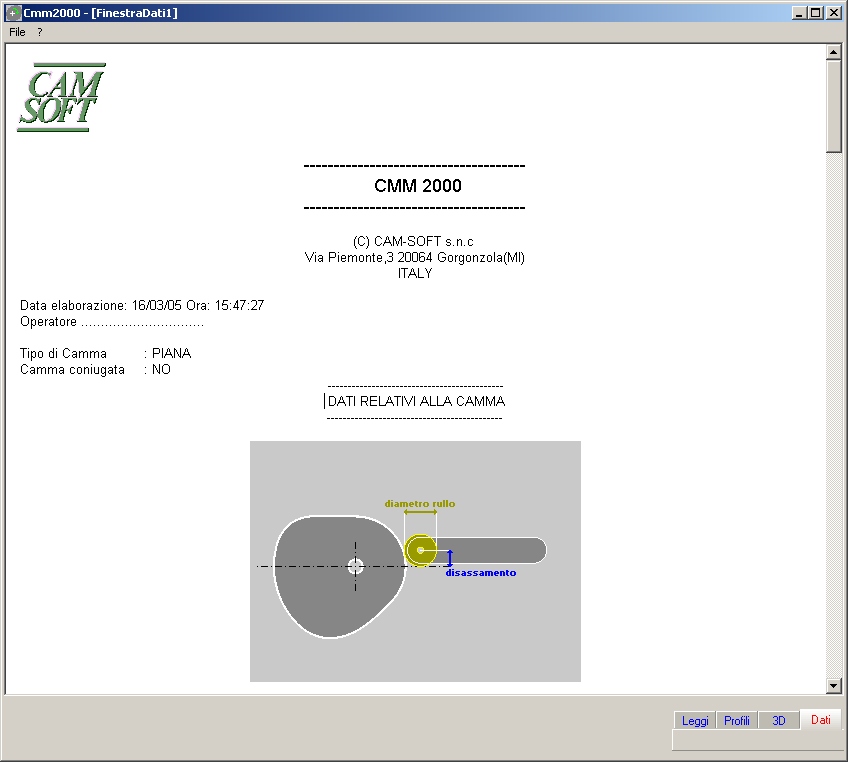Click the 'Tipo di Camma' label
Image resolution: width=848 pixels, height=762 pixels.
point(63,354)
